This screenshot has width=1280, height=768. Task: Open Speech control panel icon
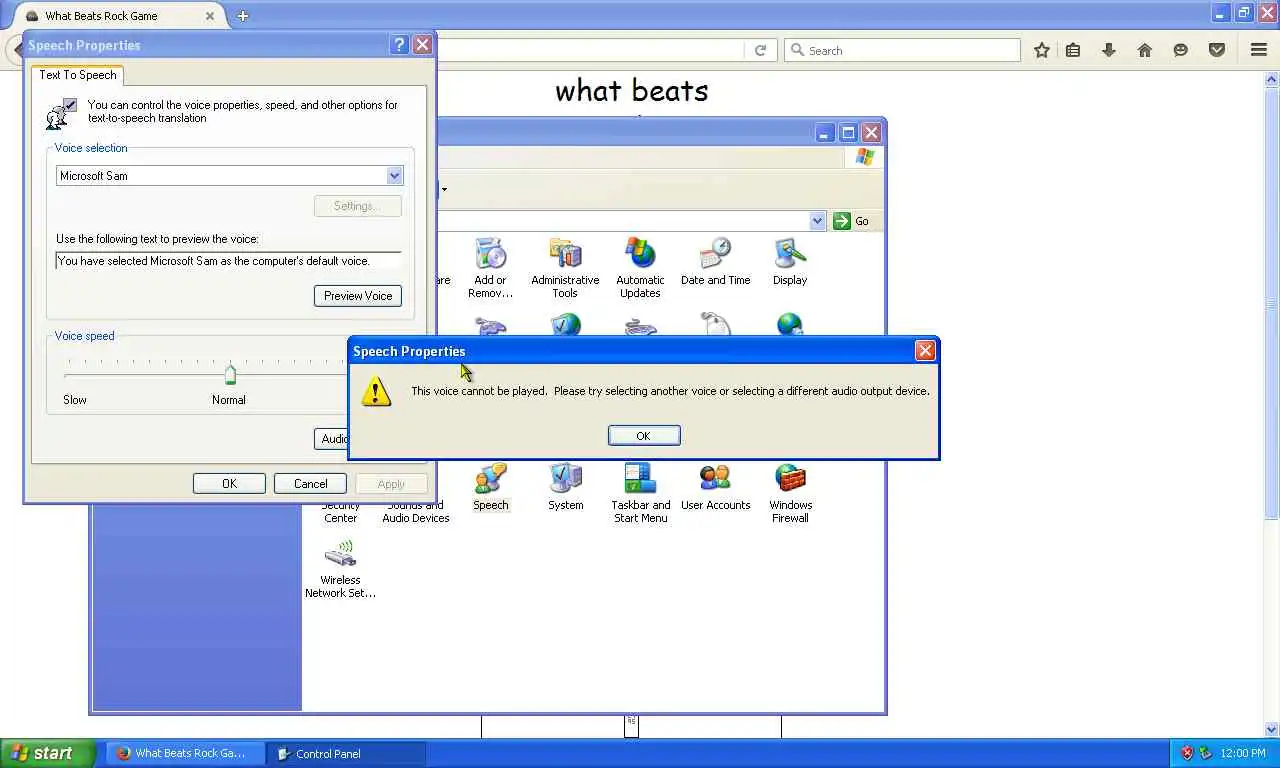490,487
